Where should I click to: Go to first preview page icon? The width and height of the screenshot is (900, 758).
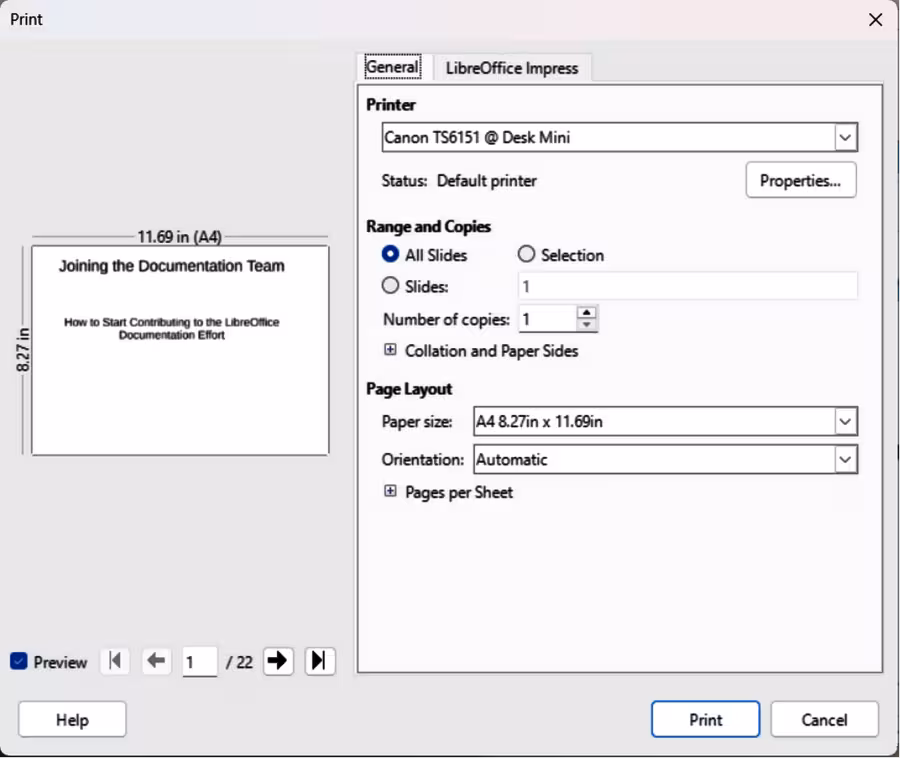pos(115,662)
